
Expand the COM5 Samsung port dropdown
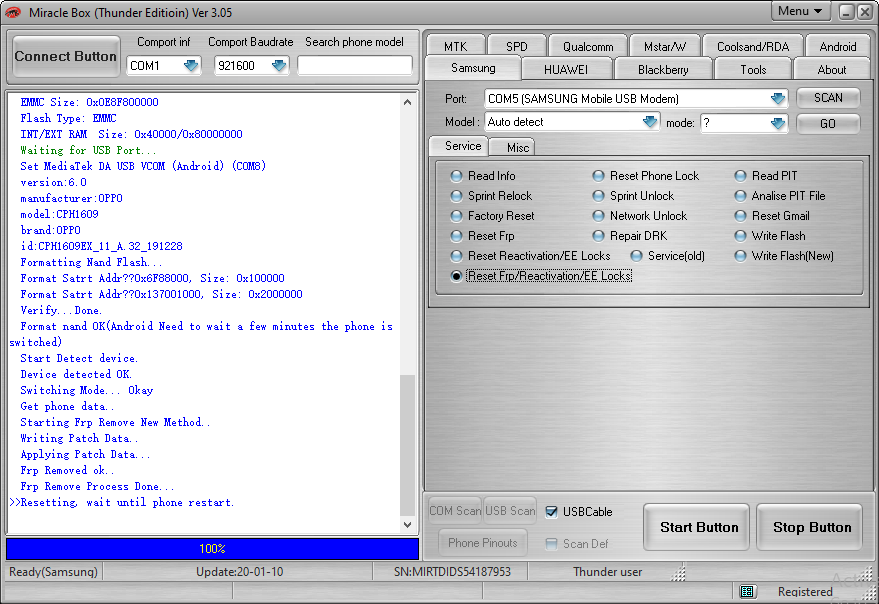coord(778,99)
